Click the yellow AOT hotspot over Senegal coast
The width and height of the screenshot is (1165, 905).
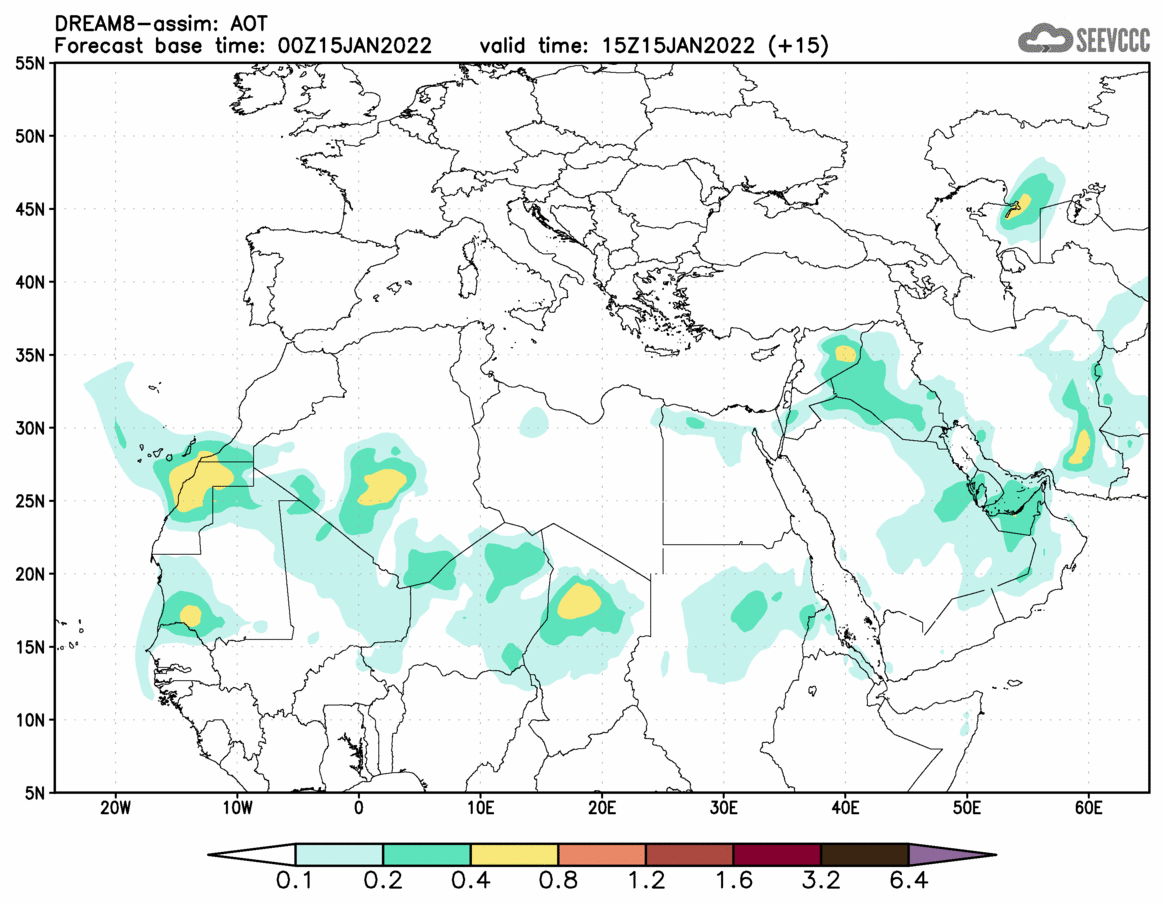pyautogui.click(x=191, y=616)
